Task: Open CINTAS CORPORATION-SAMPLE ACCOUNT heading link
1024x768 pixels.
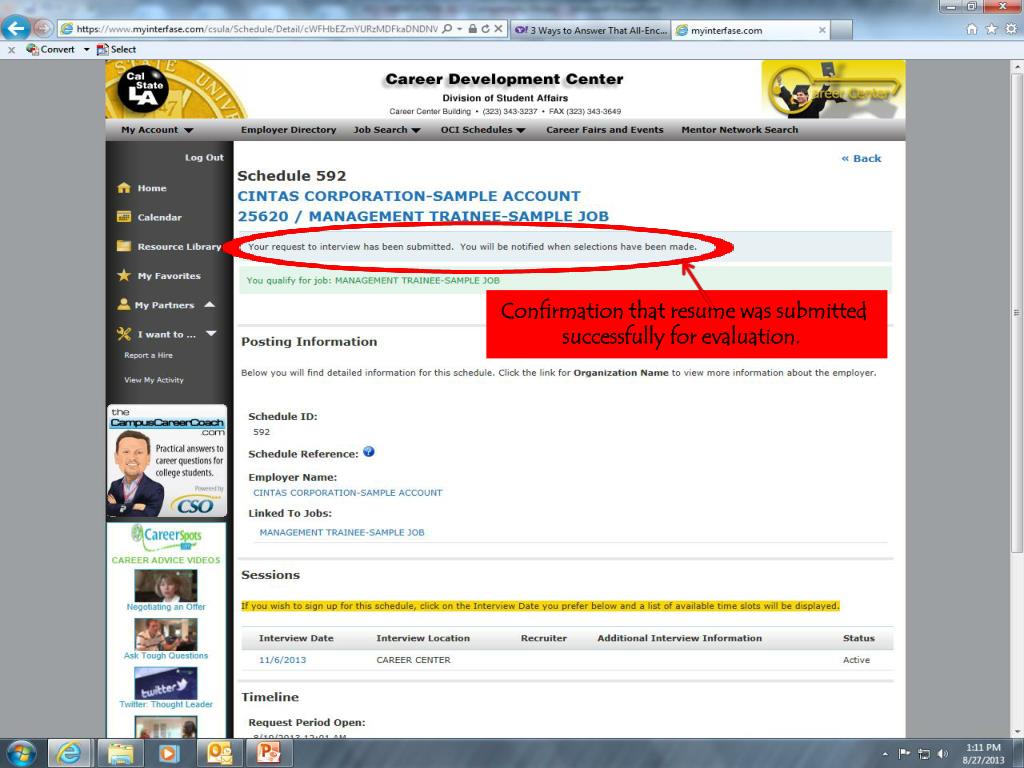Action: click(x=409, y=196)
